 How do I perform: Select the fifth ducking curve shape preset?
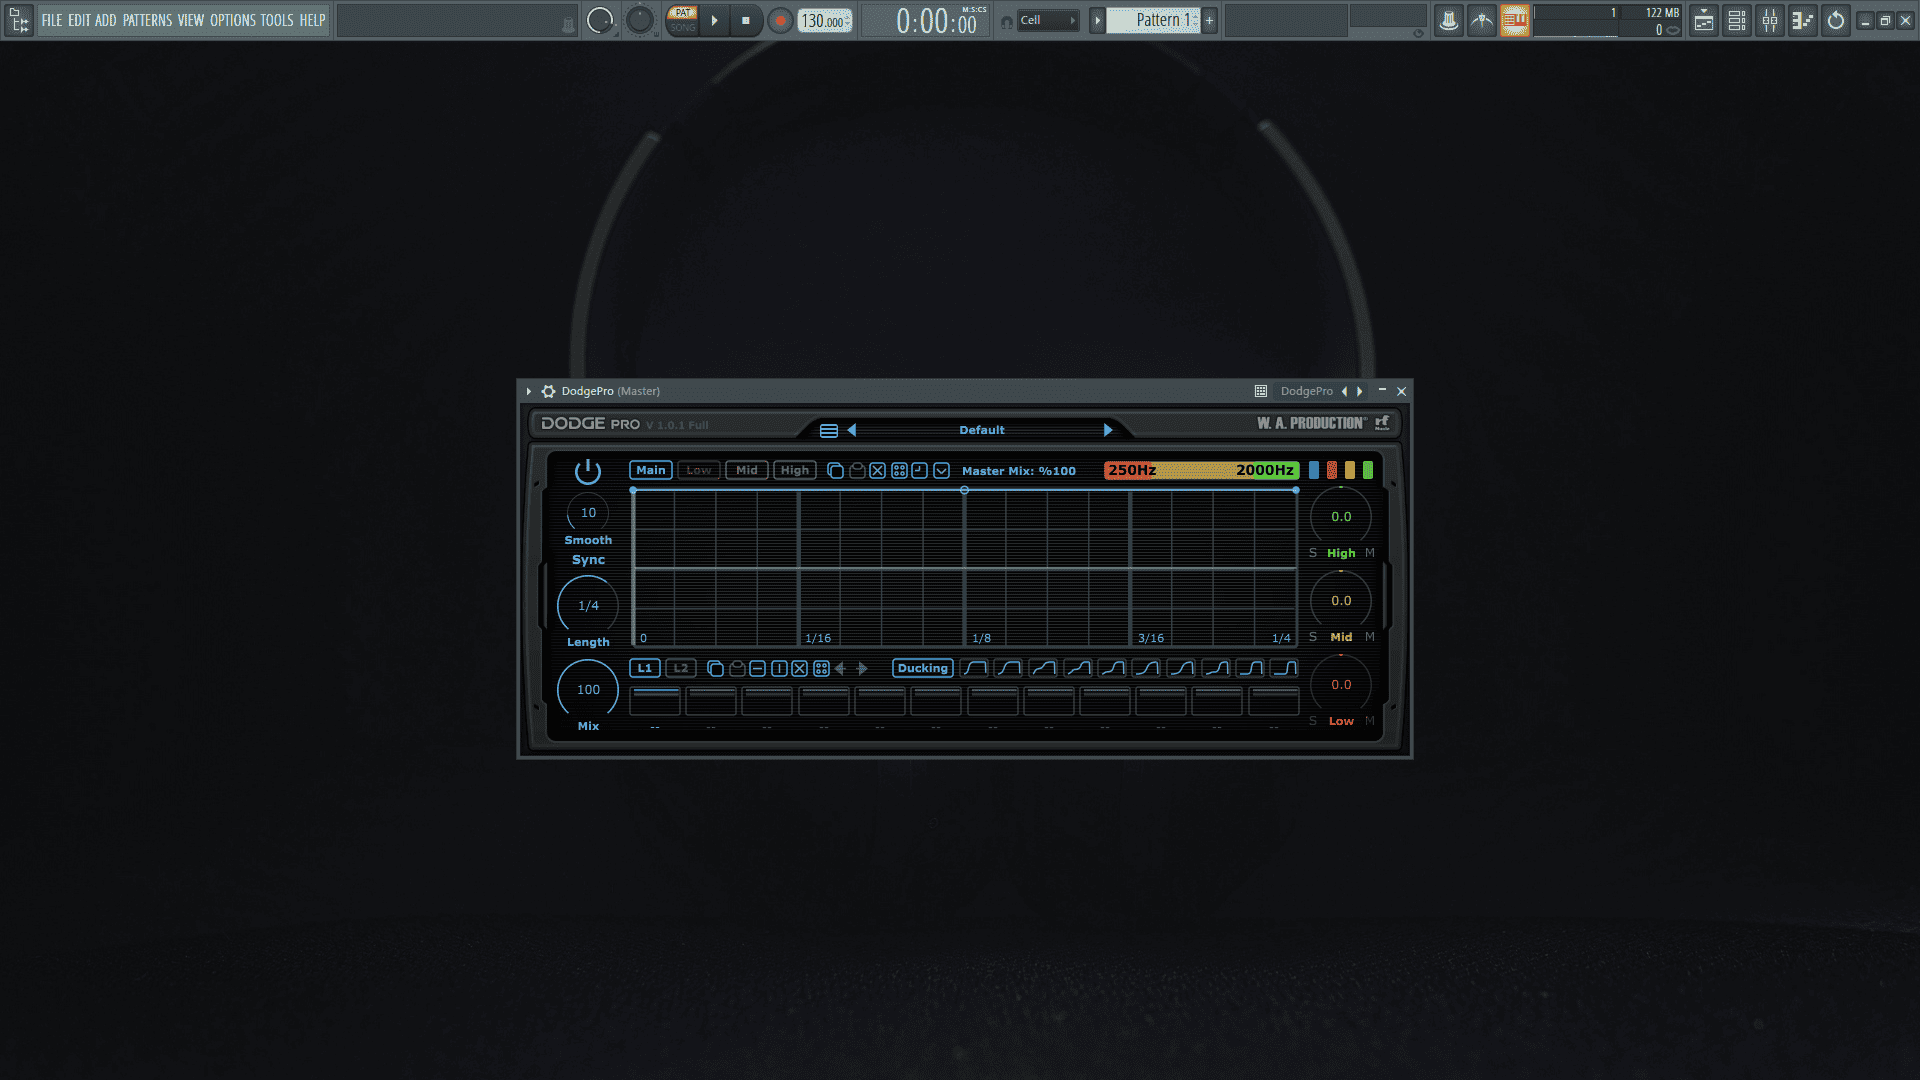point(1112,668)
